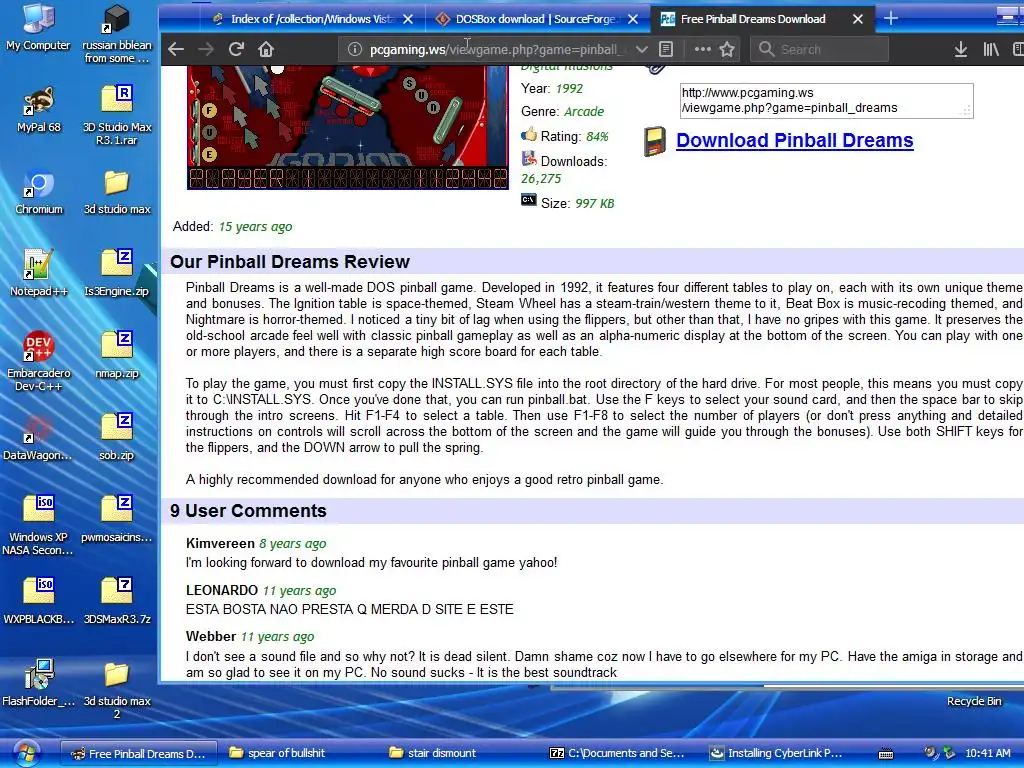Open the library icon in browser toolbar

tap(991, 50)
